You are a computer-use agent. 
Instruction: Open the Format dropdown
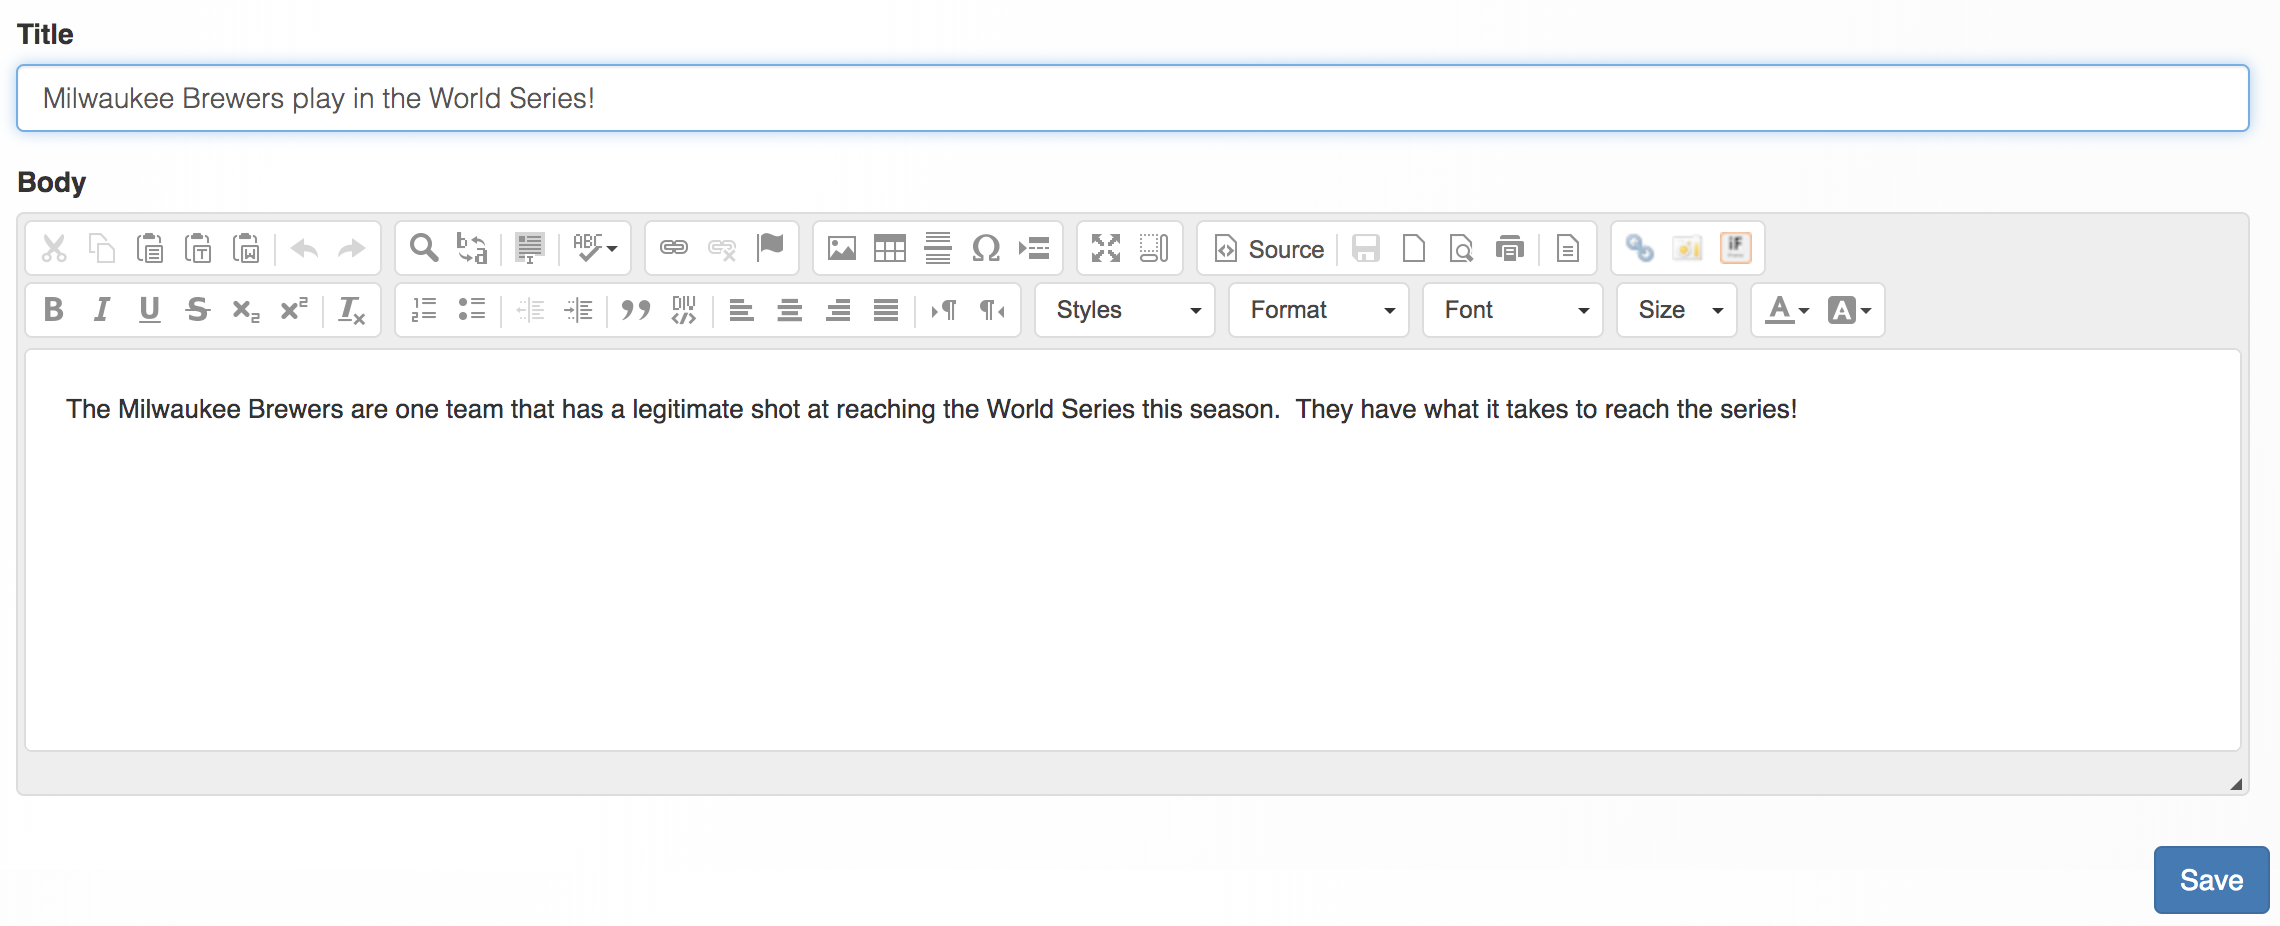(x=1319, y=310)
